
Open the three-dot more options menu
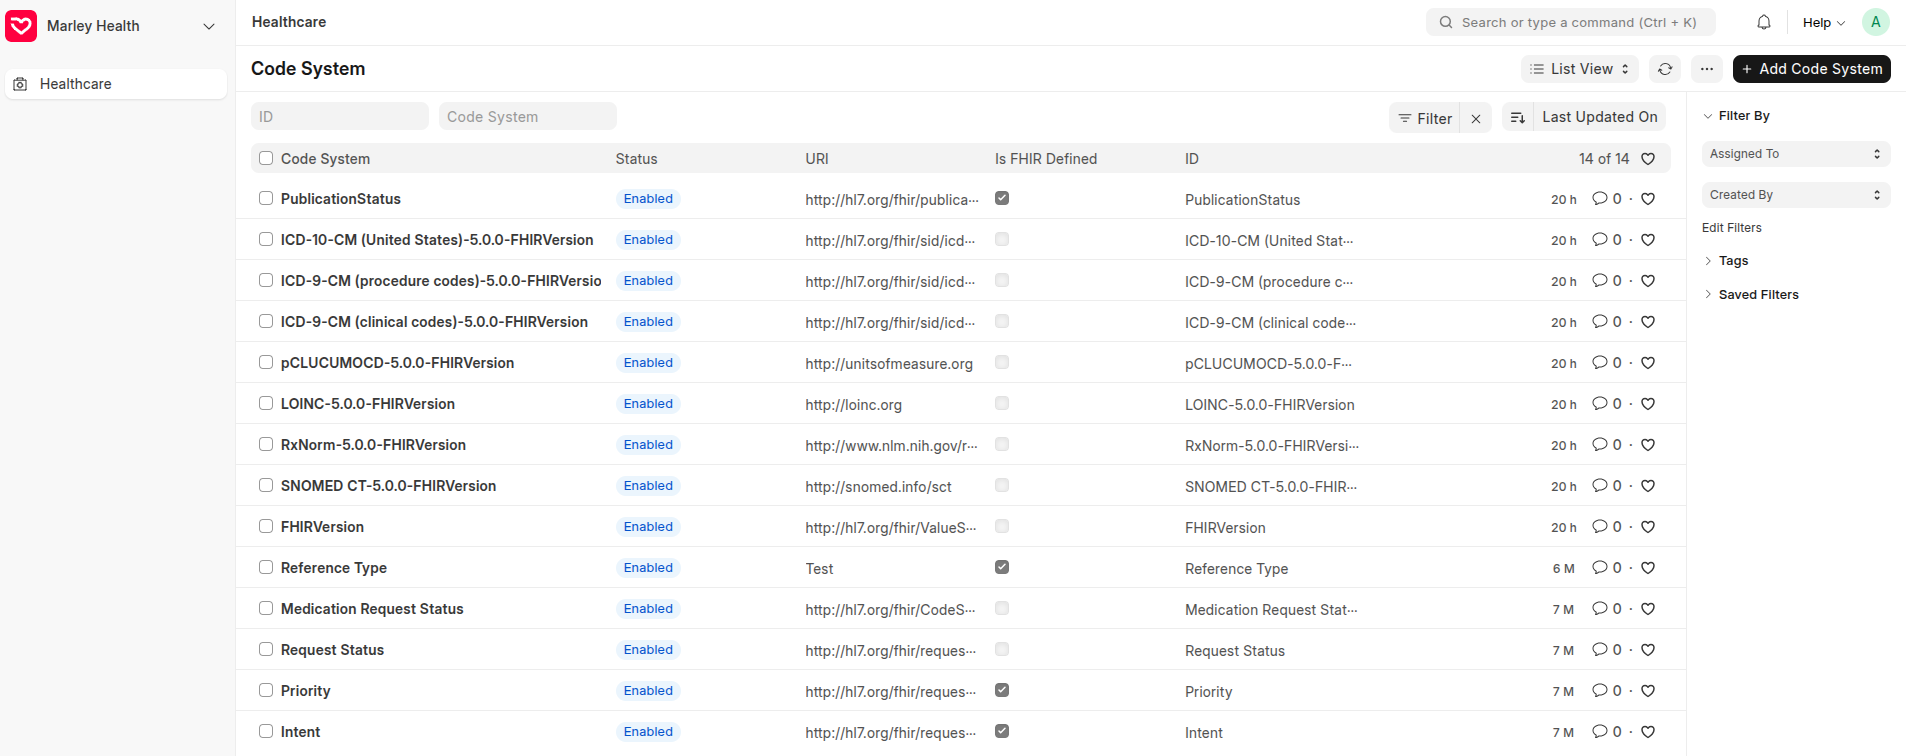[1707, 69]
